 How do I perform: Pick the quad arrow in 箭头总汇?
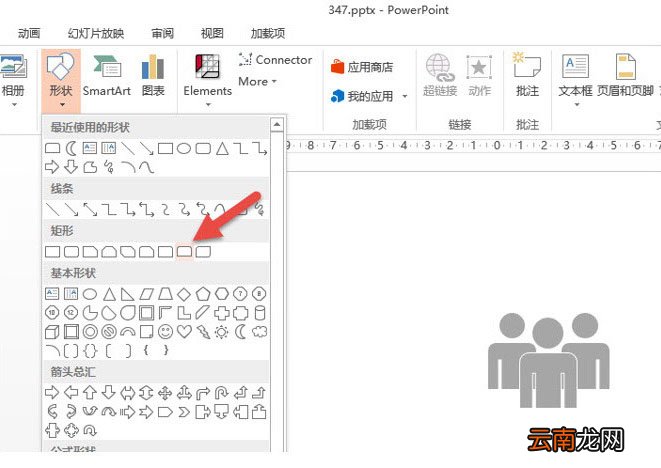(x=165, y=393)
